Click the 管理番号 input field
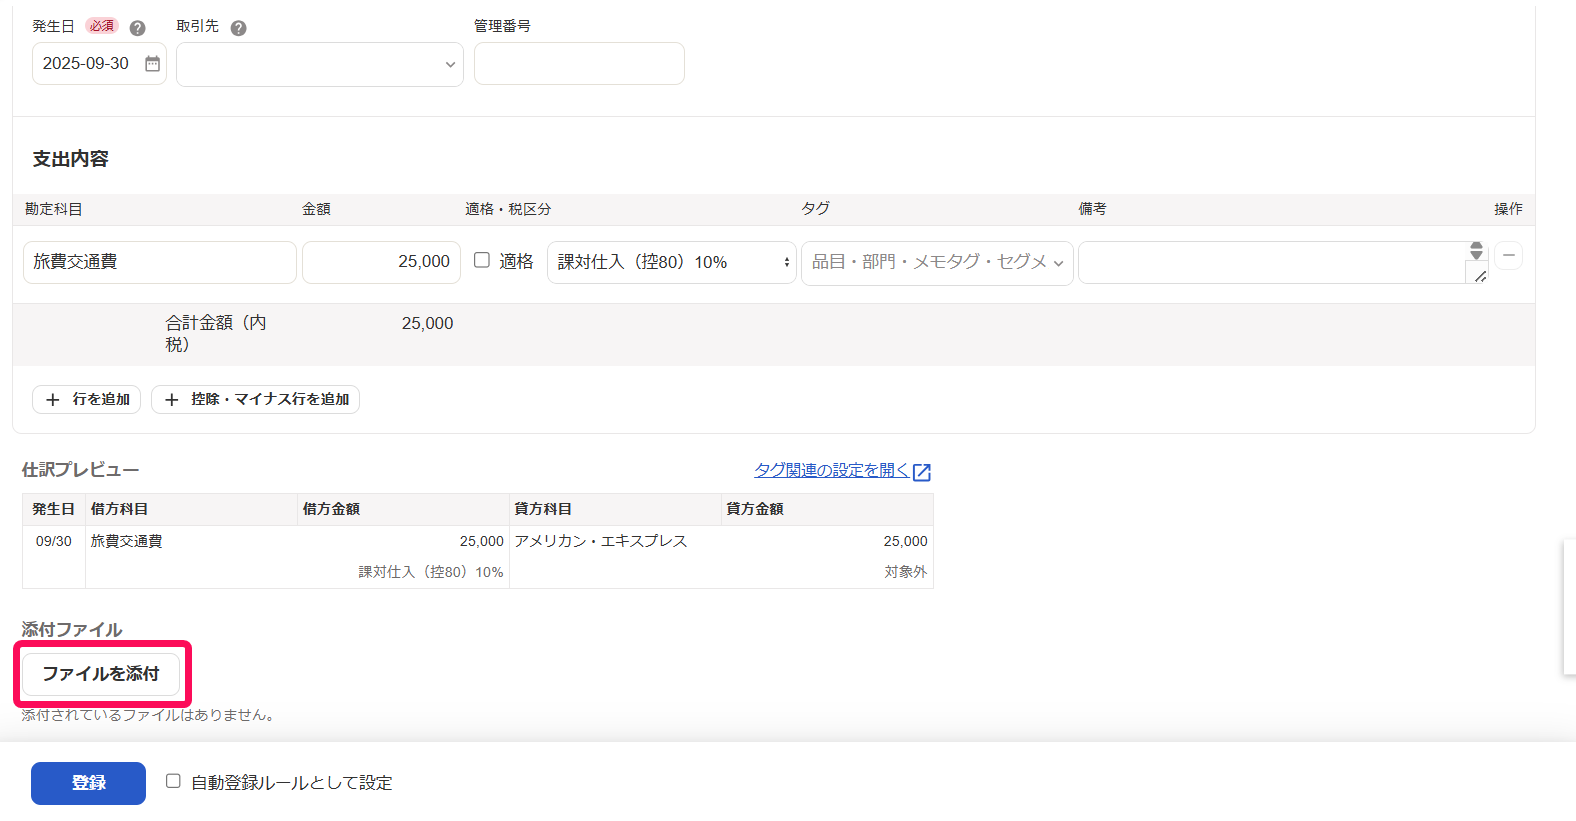 (x=579, y=63)
